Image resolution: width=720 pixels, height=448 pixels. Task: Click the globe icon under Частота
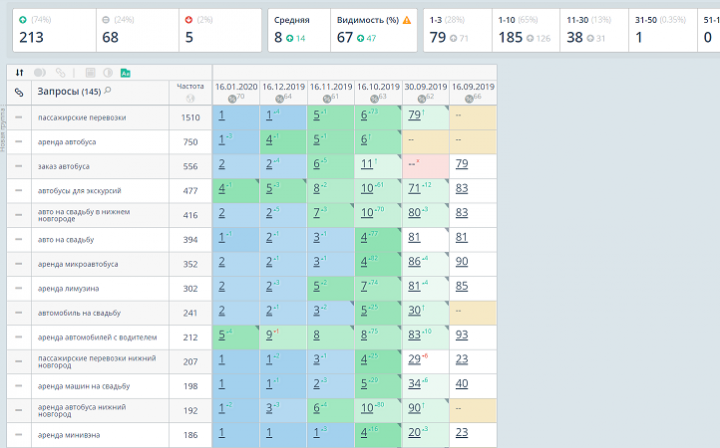[x=190, y=96]
